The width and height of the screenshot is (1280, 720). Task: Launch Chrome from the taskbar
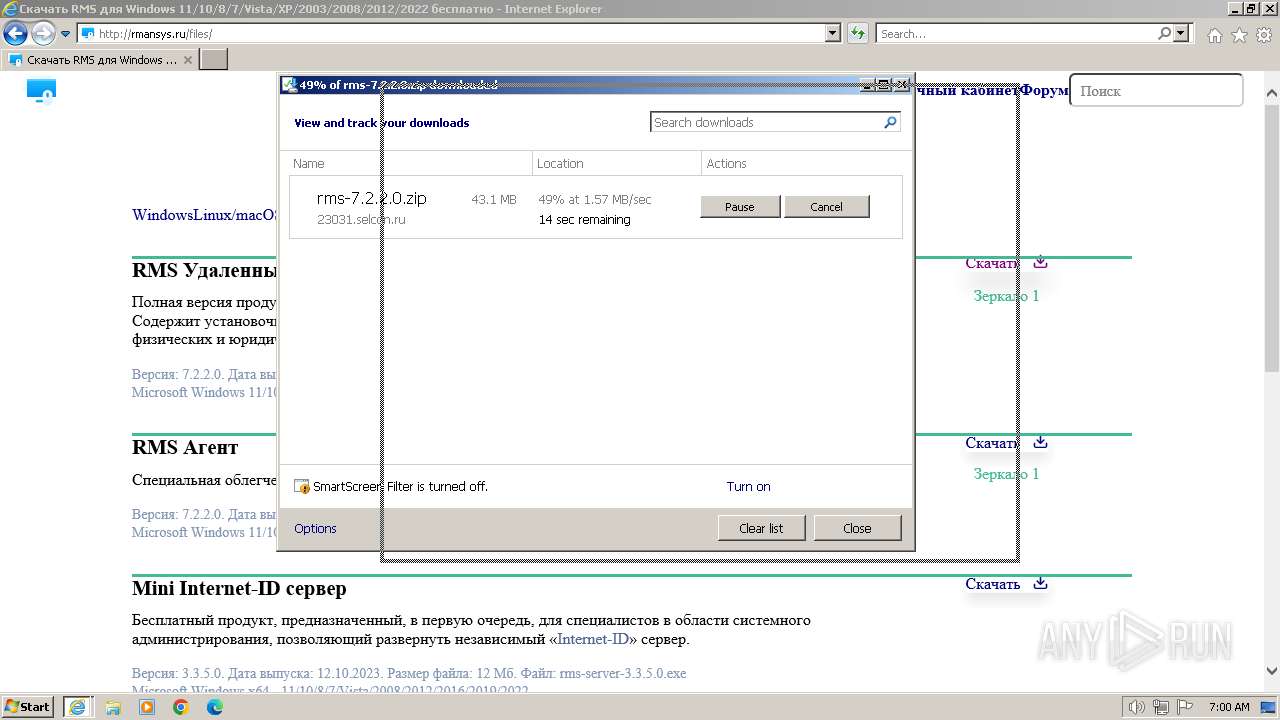181,707
